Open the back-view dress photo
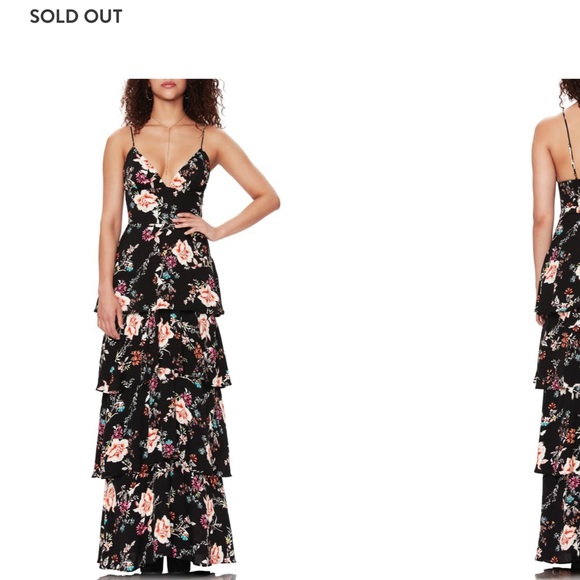 point(557,328)
